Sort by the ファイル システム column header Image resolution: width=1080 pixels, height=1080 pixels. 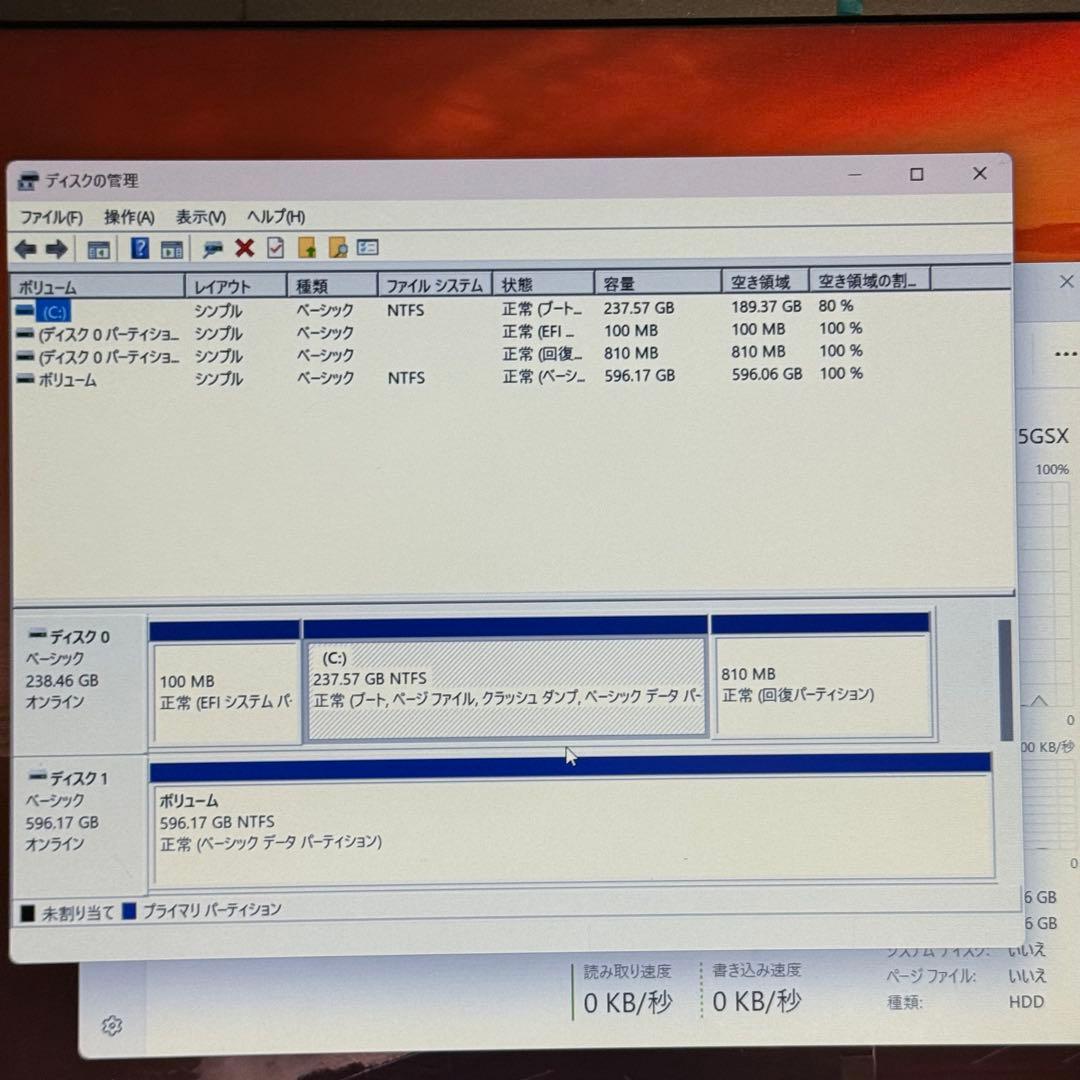click(435, 284)
